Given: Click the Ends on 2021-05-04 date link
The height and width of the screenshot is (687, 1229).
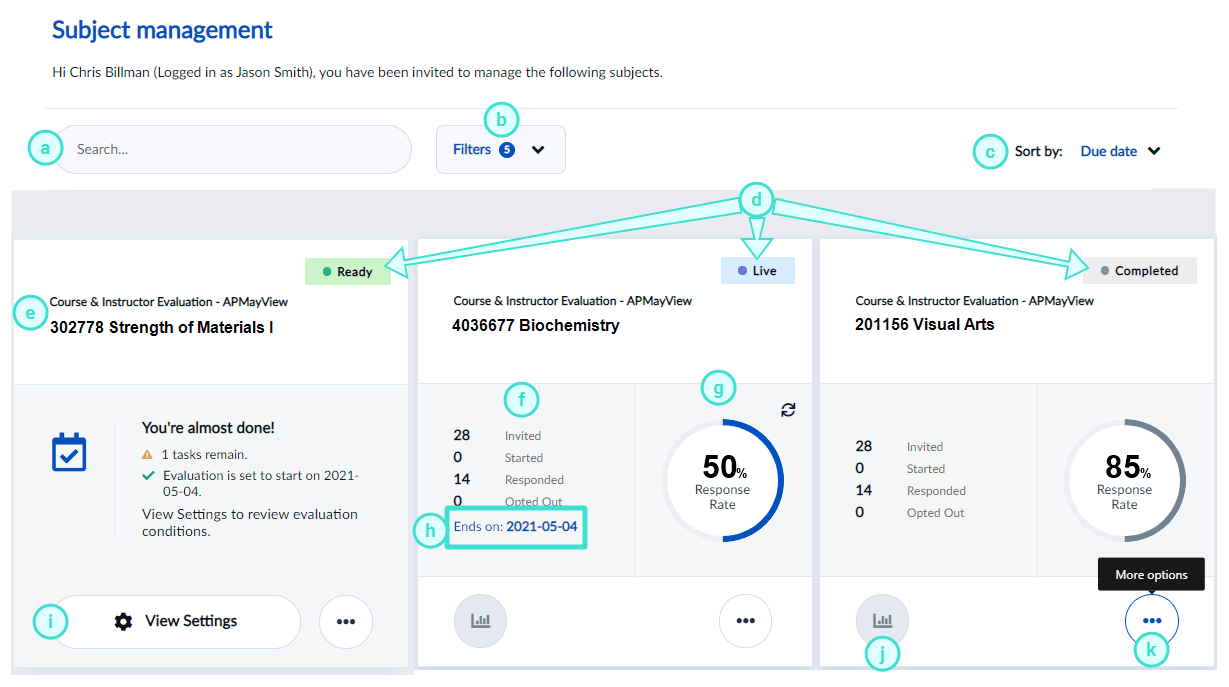Looking at the screenshot, I should 516,526.
